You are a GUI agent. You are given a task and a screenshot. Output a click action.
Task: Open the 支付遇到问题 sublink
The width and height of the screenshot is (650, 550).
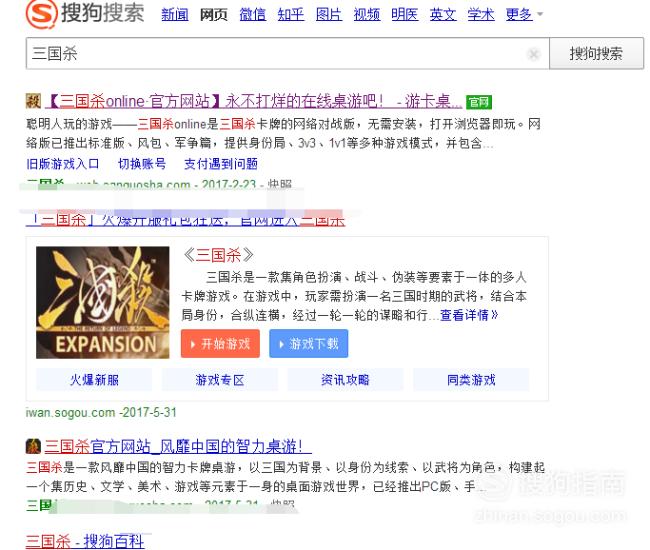221,164
